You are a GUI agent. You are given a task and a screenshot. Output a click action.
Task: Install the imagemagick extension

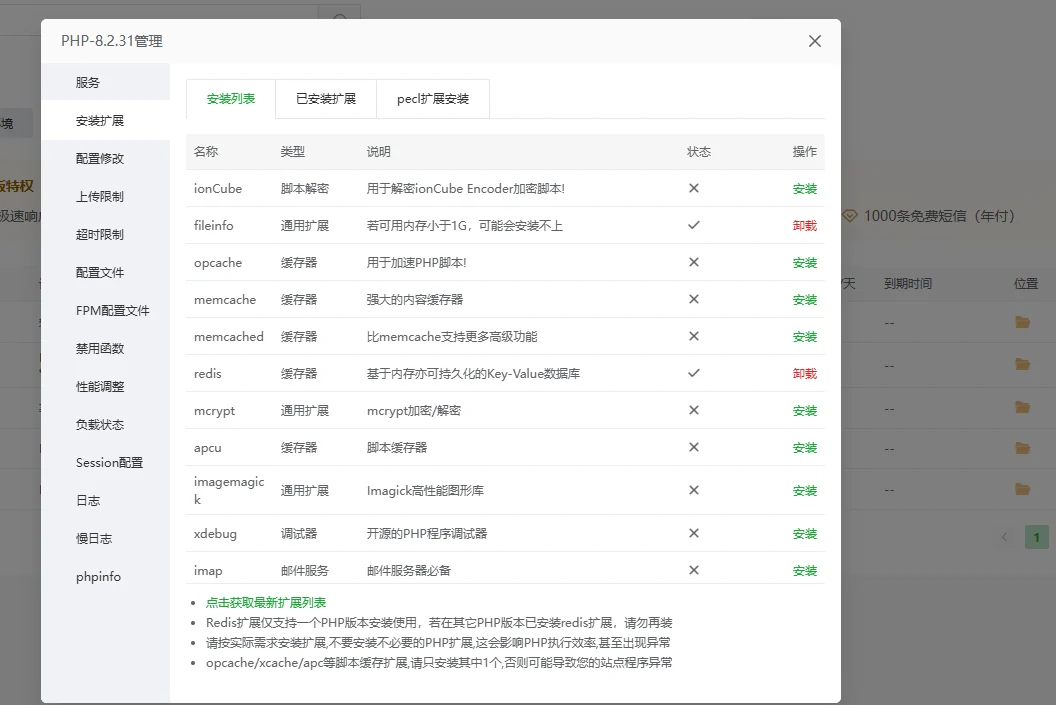tap(804, 491)
